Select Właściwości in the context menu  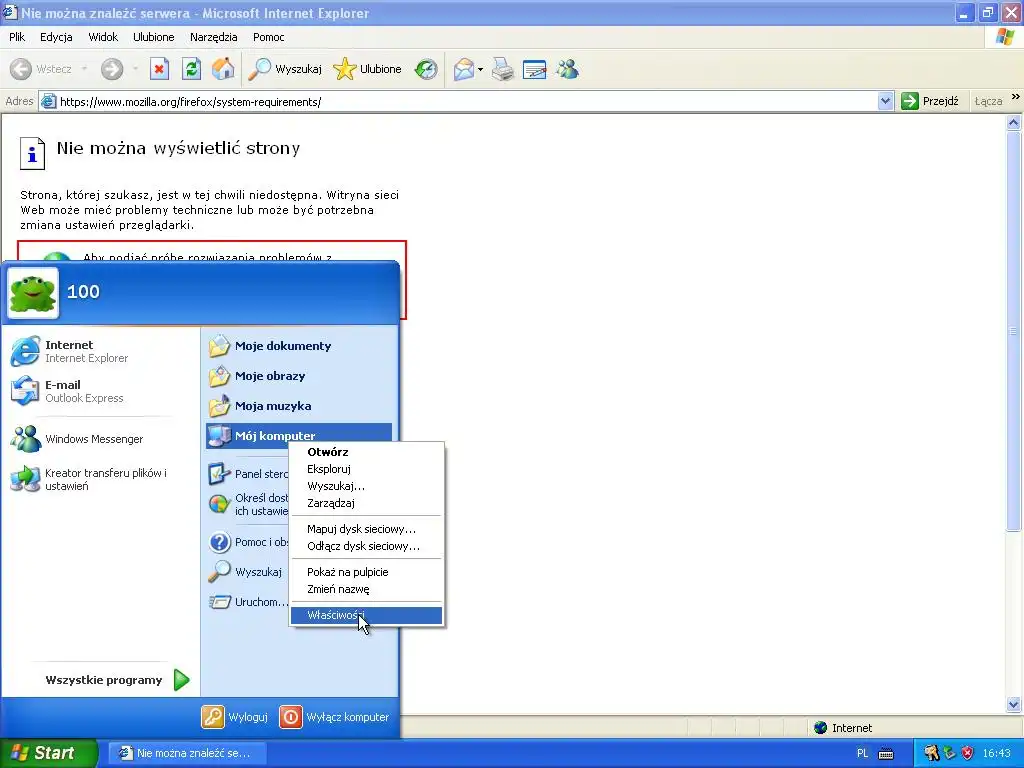tap(366, 615)
